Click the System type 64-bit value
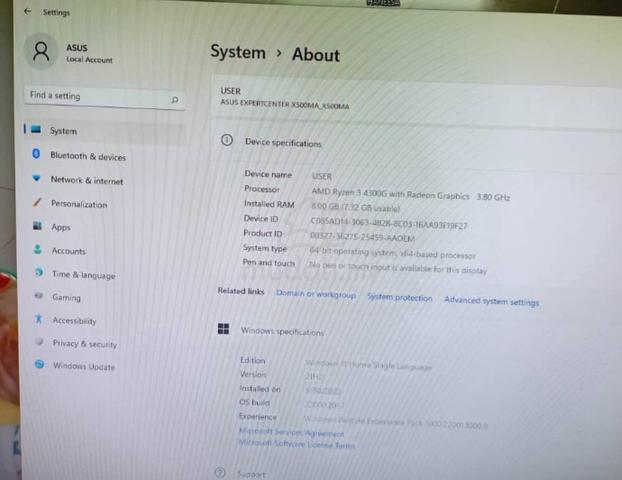 (x=392, y=253)
